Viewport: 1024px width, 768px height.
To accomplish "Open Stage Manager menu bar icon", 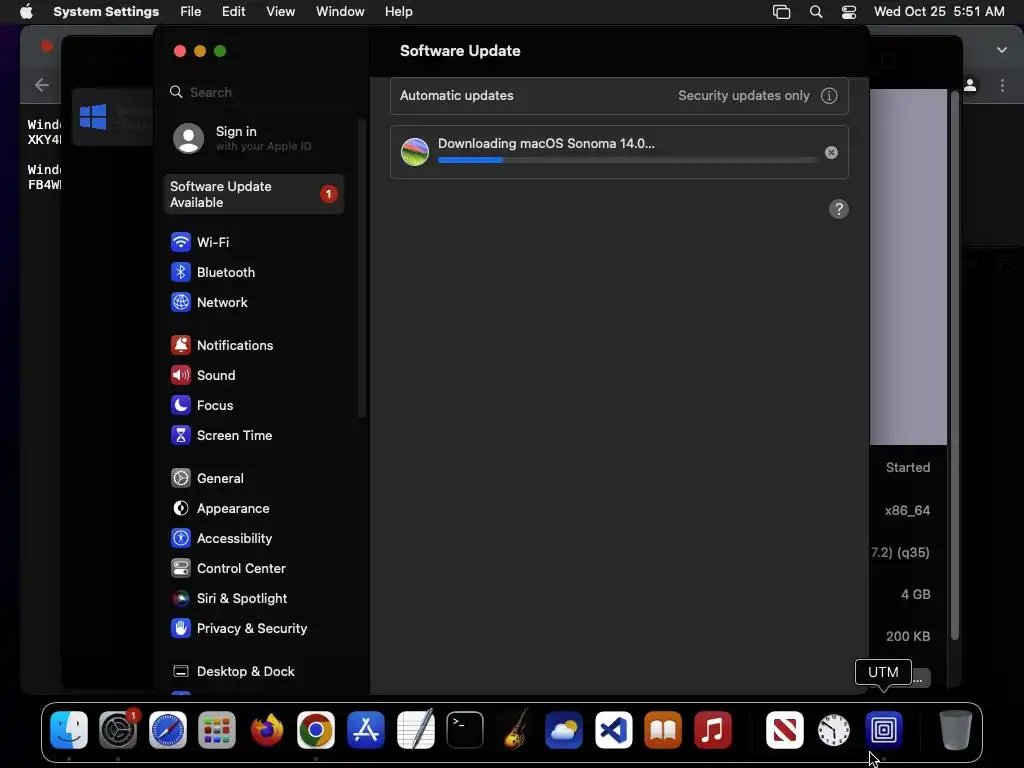I will point(781,12).
